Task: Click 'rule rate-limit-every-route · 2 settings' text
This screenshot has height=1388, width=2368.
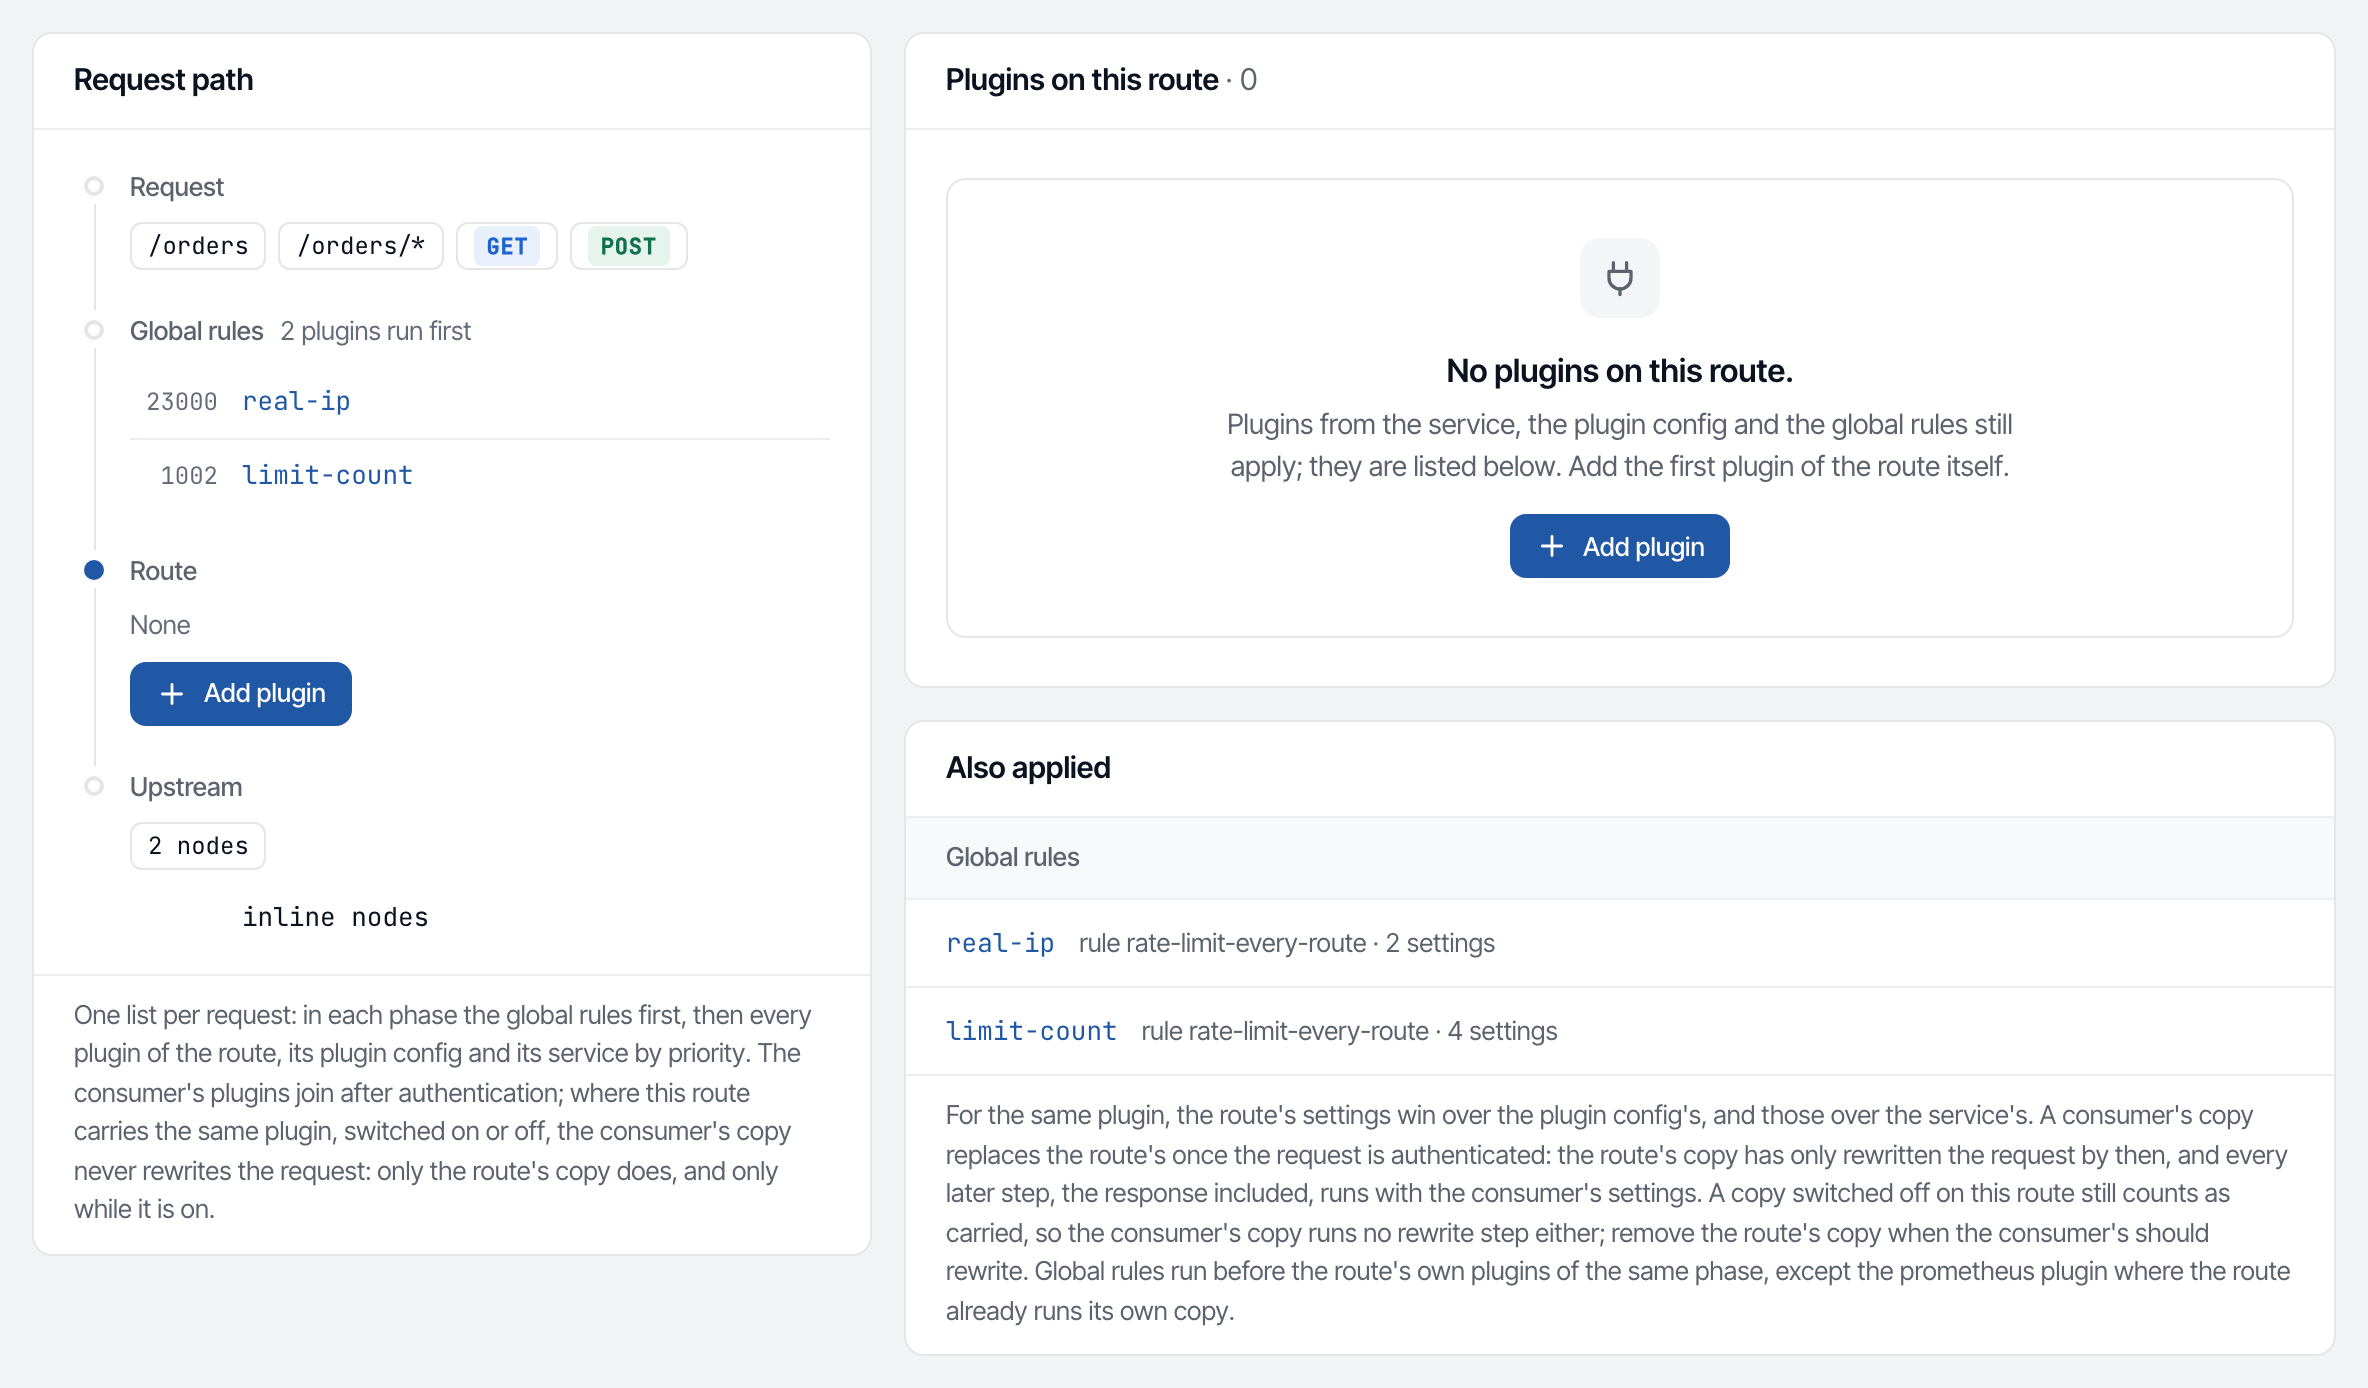Action: click(1287, 944)
